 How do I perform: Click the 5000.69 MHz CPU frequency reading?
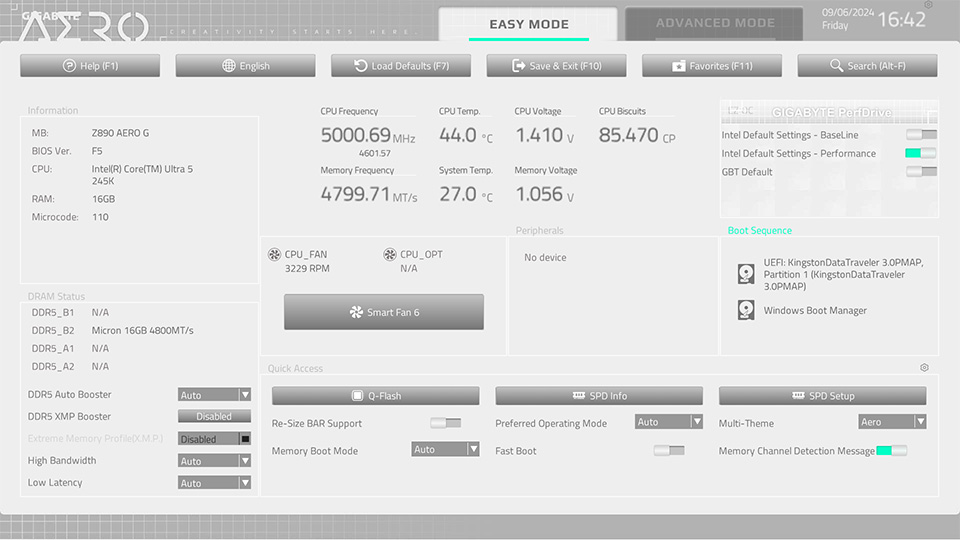click(x=368, y=135)
